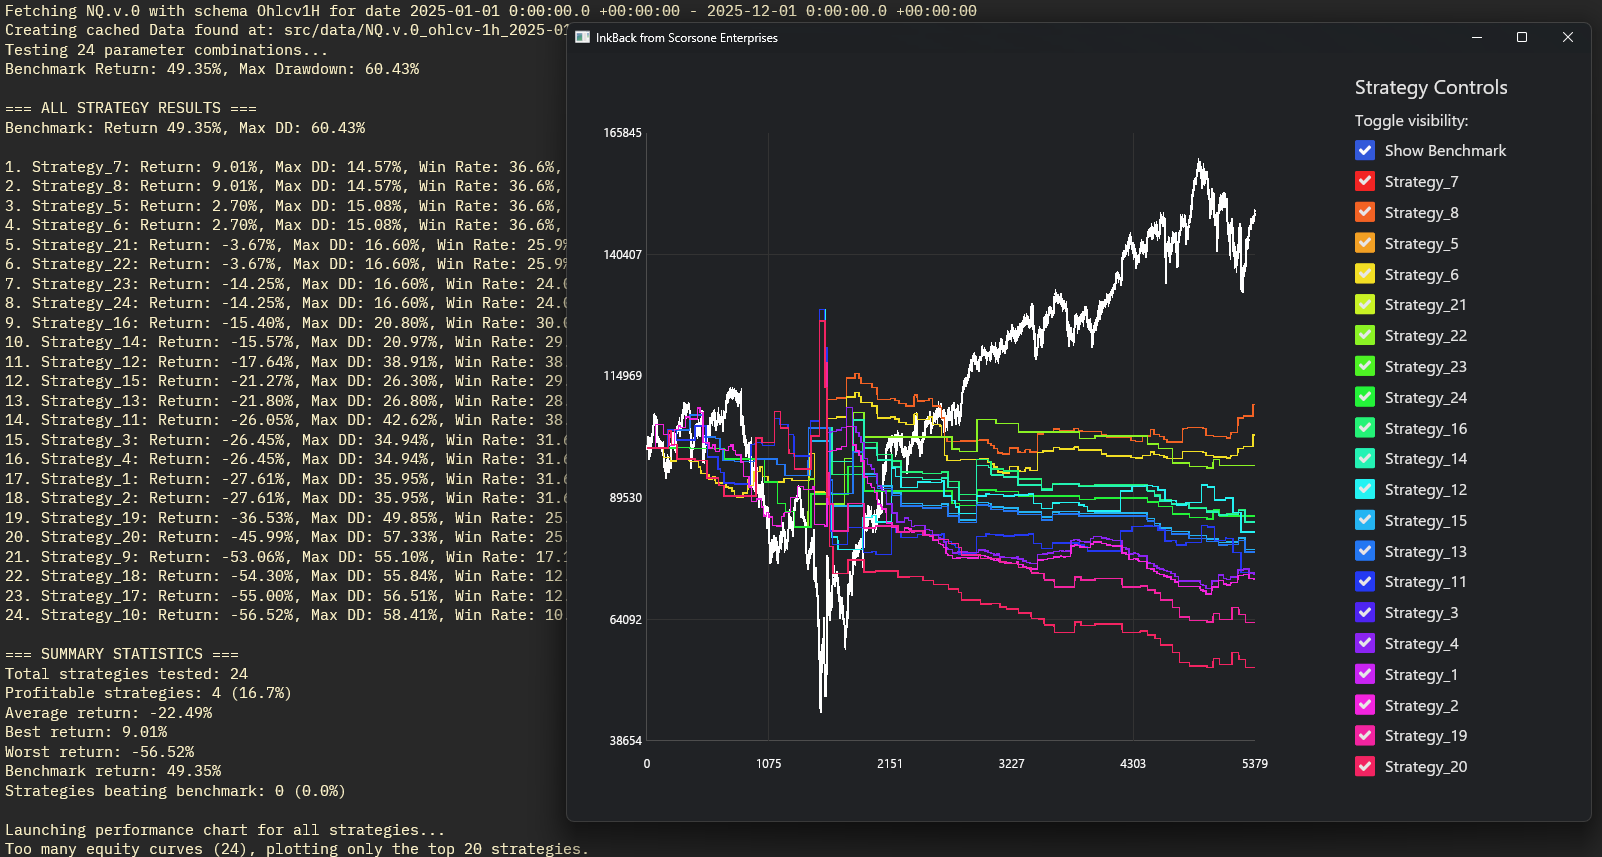The height and width of the screenshot is (857, 1602).
Task: Toggle the Strategy_12 checkbox
Action: (1365, 489)
